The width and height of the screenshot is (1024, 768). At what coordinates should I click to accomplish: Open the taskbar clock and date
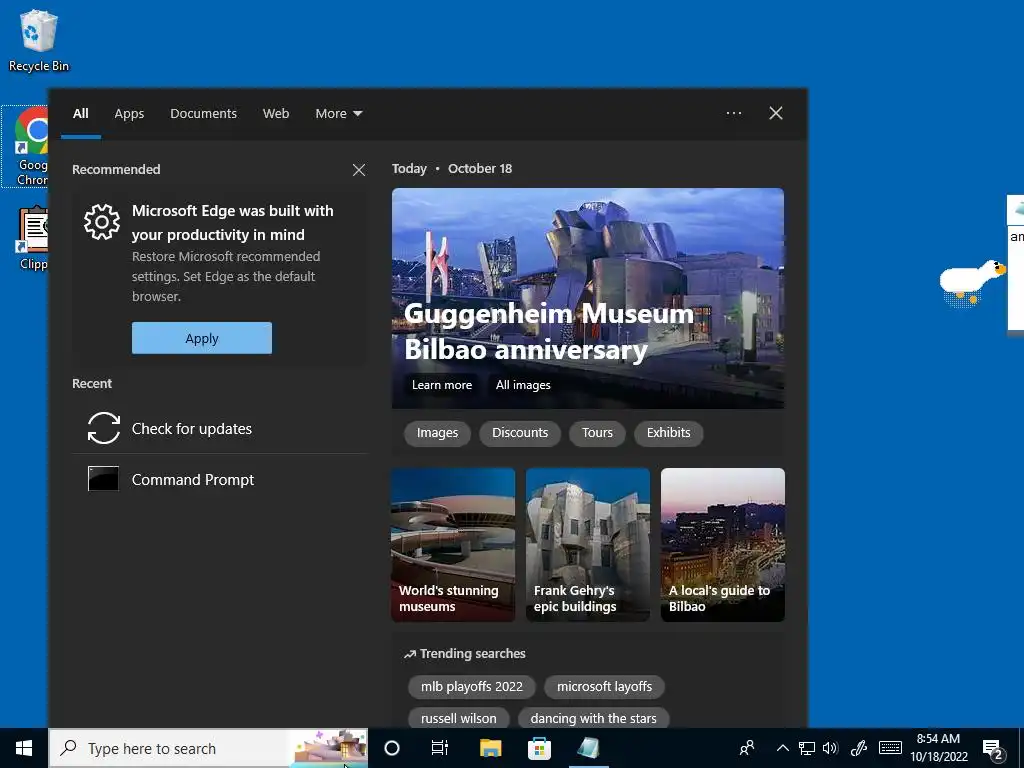tap(938, 748)
